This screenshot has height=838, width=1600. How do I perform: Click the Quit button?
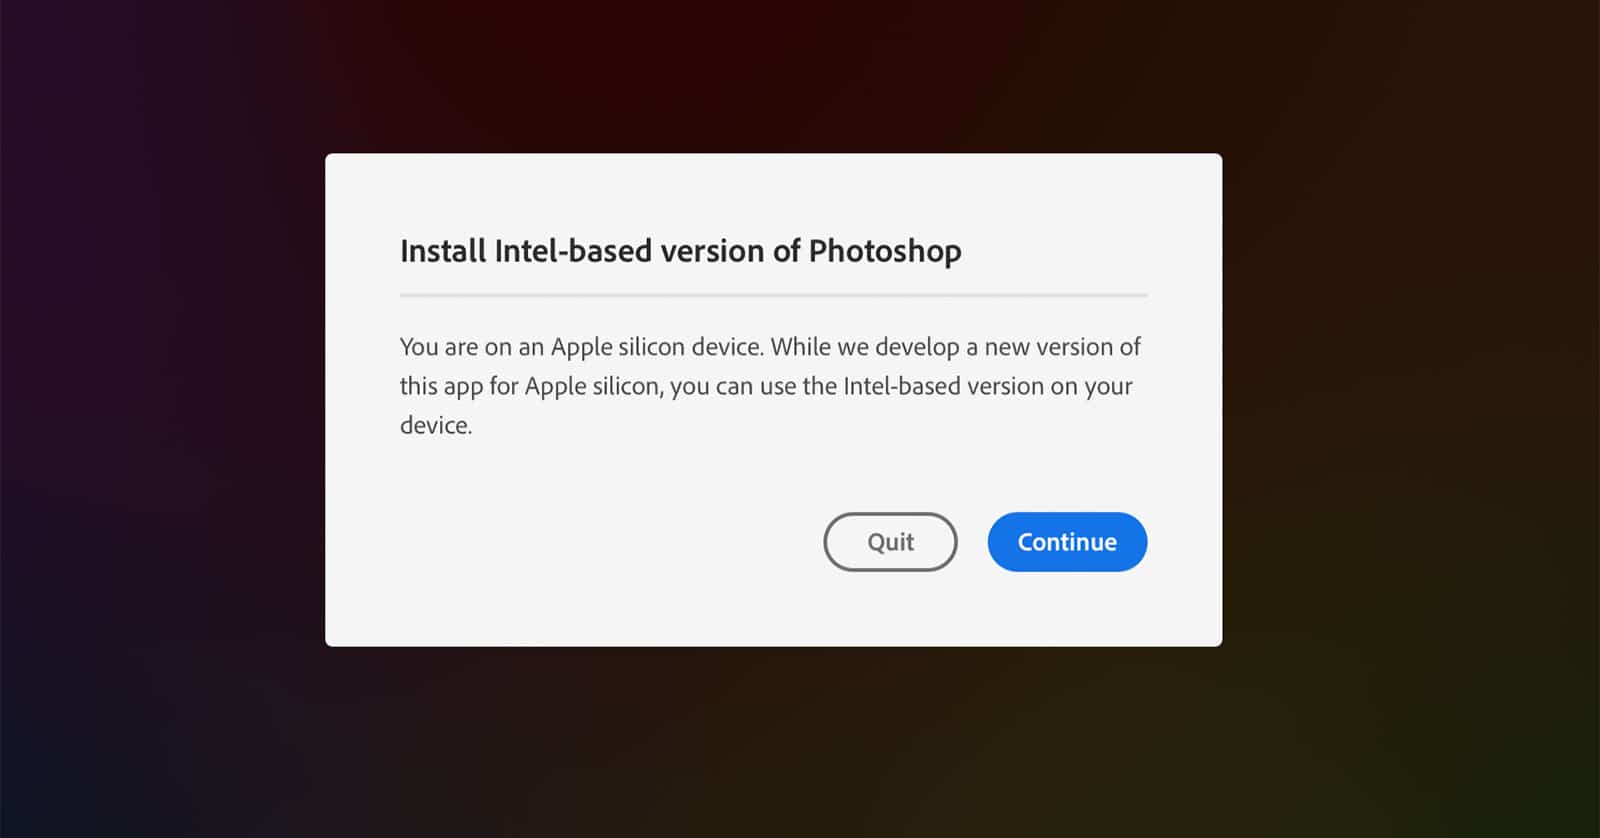890,542
